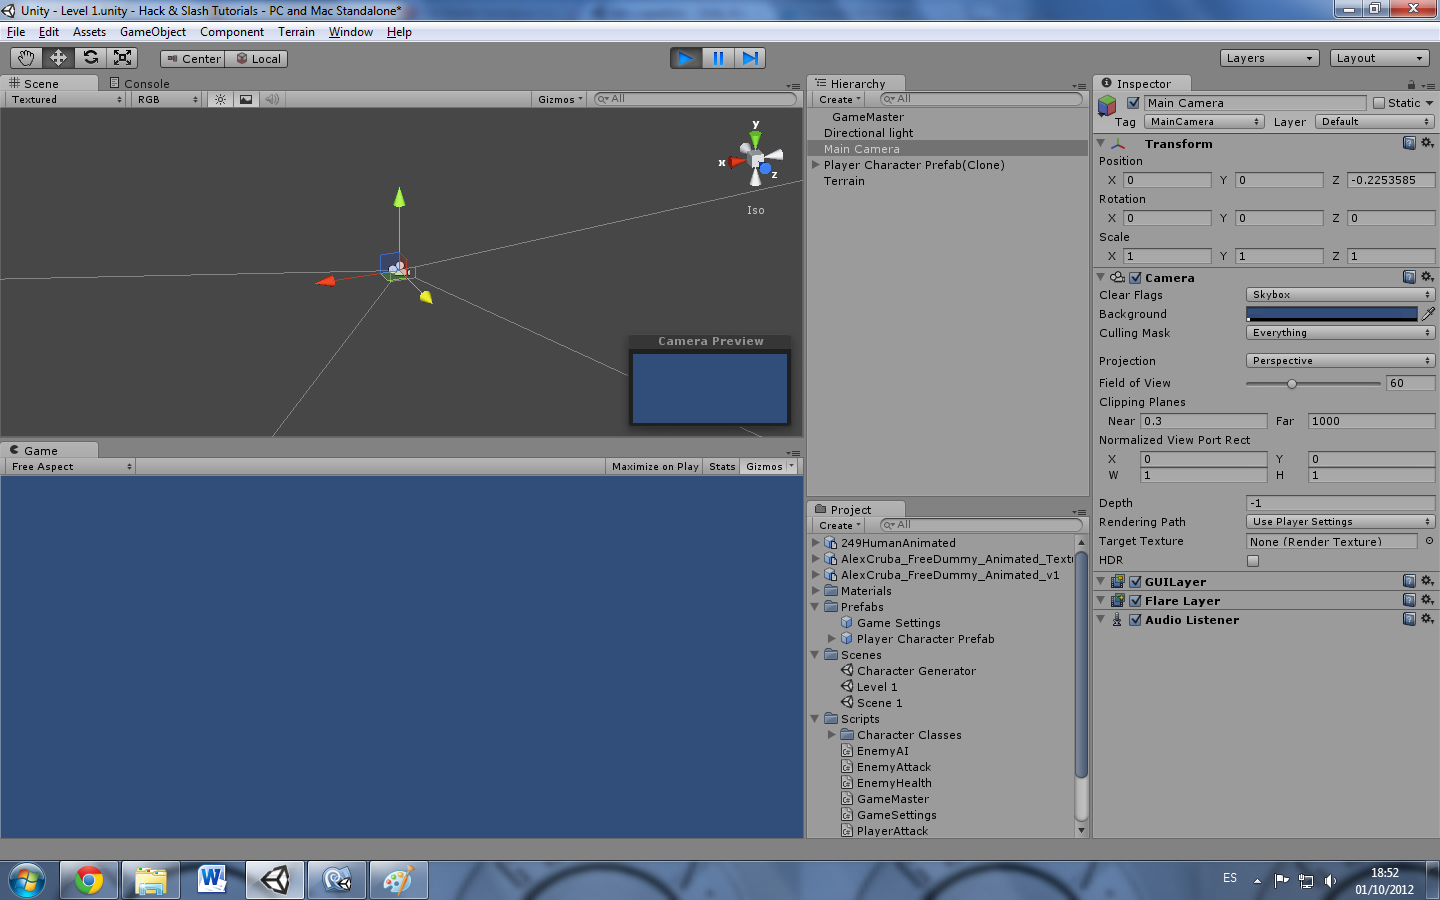Open Hierarchy Create menu
This screenshot has height=900, width=1440.
point(839,100)
